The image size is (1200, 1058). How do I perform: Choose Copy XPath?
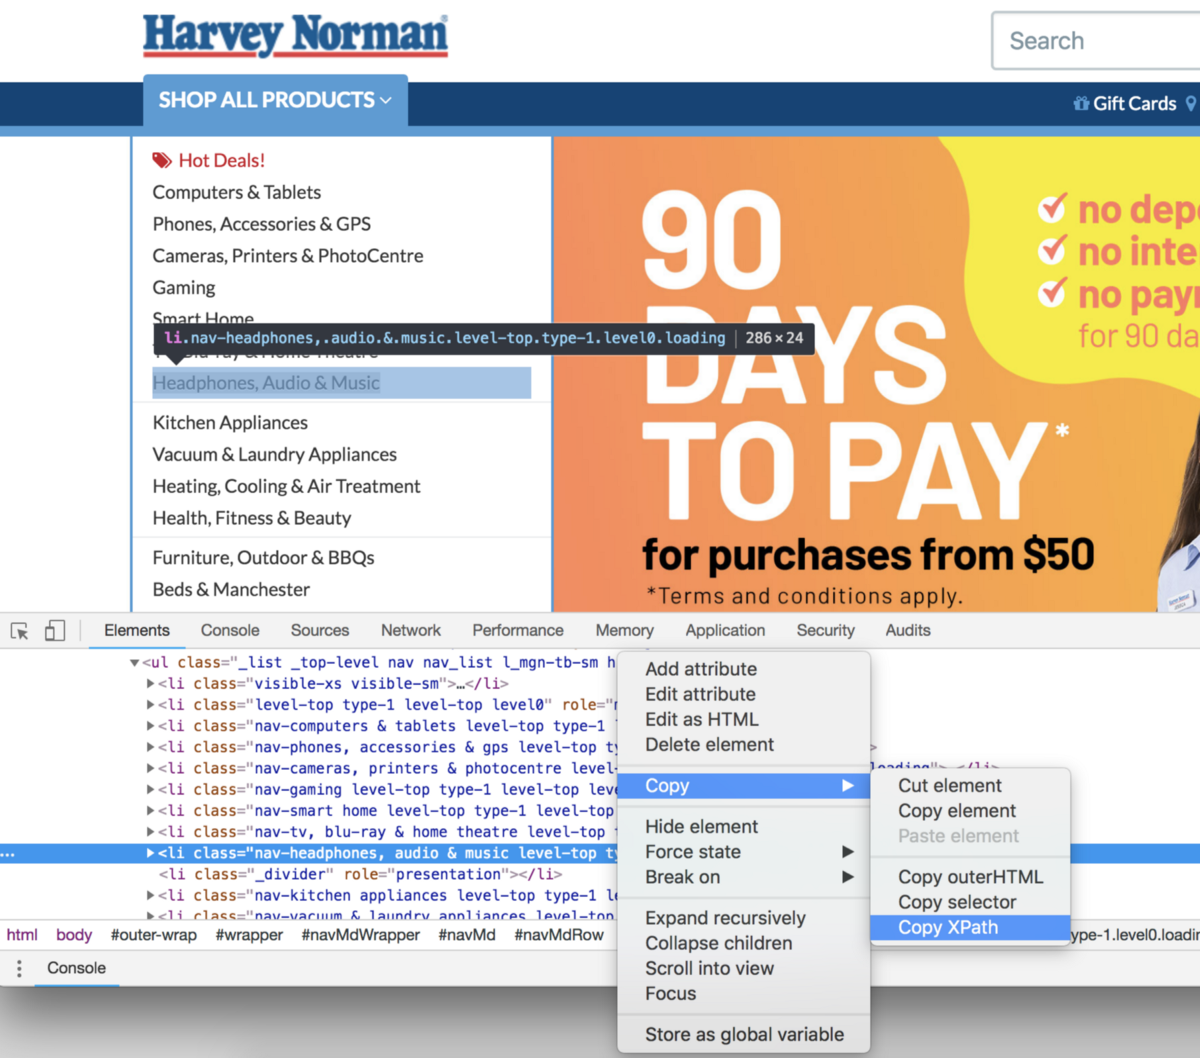(x=970, y=927)
